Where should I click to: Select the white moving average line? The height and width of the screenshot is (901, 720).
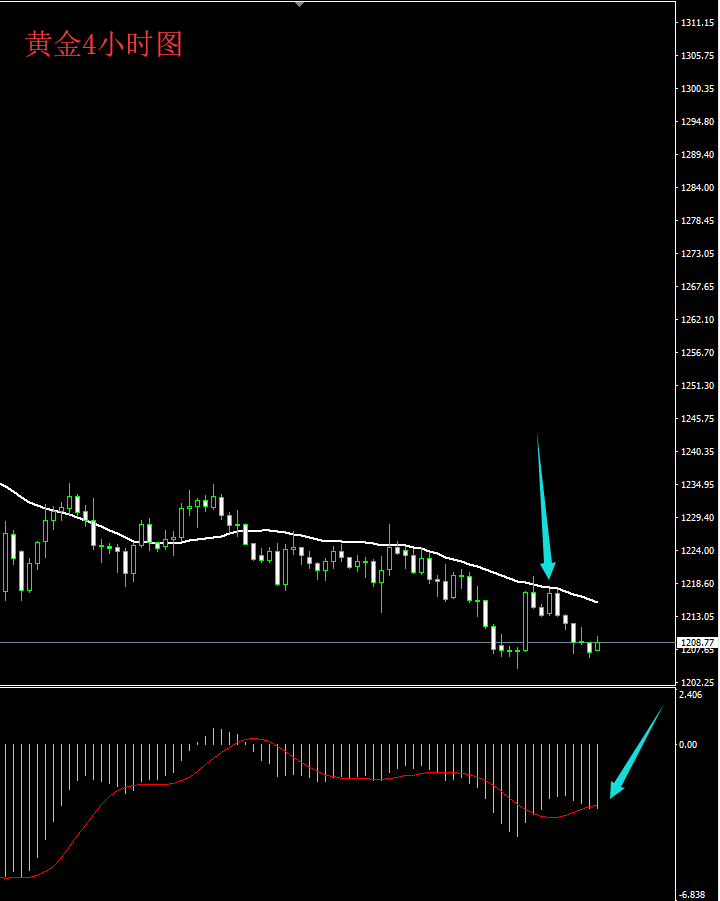point(299,536)
